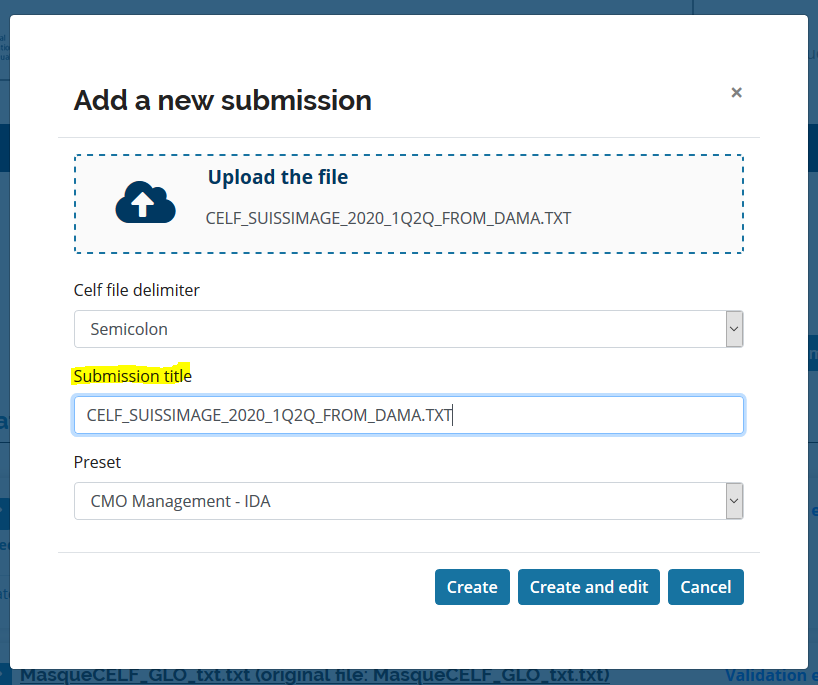Viewport: 818px width, 685px height.
Task: Open the Celf file delimiter dropdown
Action: pyautogui.click(x=400, y=329)
